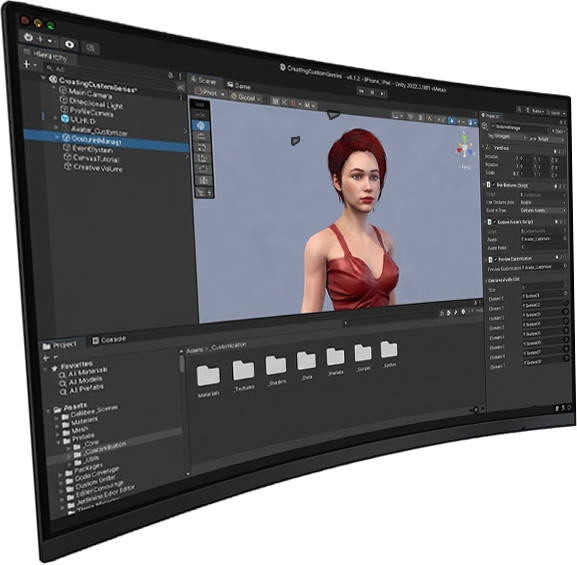Toggle the eye visibility button in top toolbar

click(69, 45)
